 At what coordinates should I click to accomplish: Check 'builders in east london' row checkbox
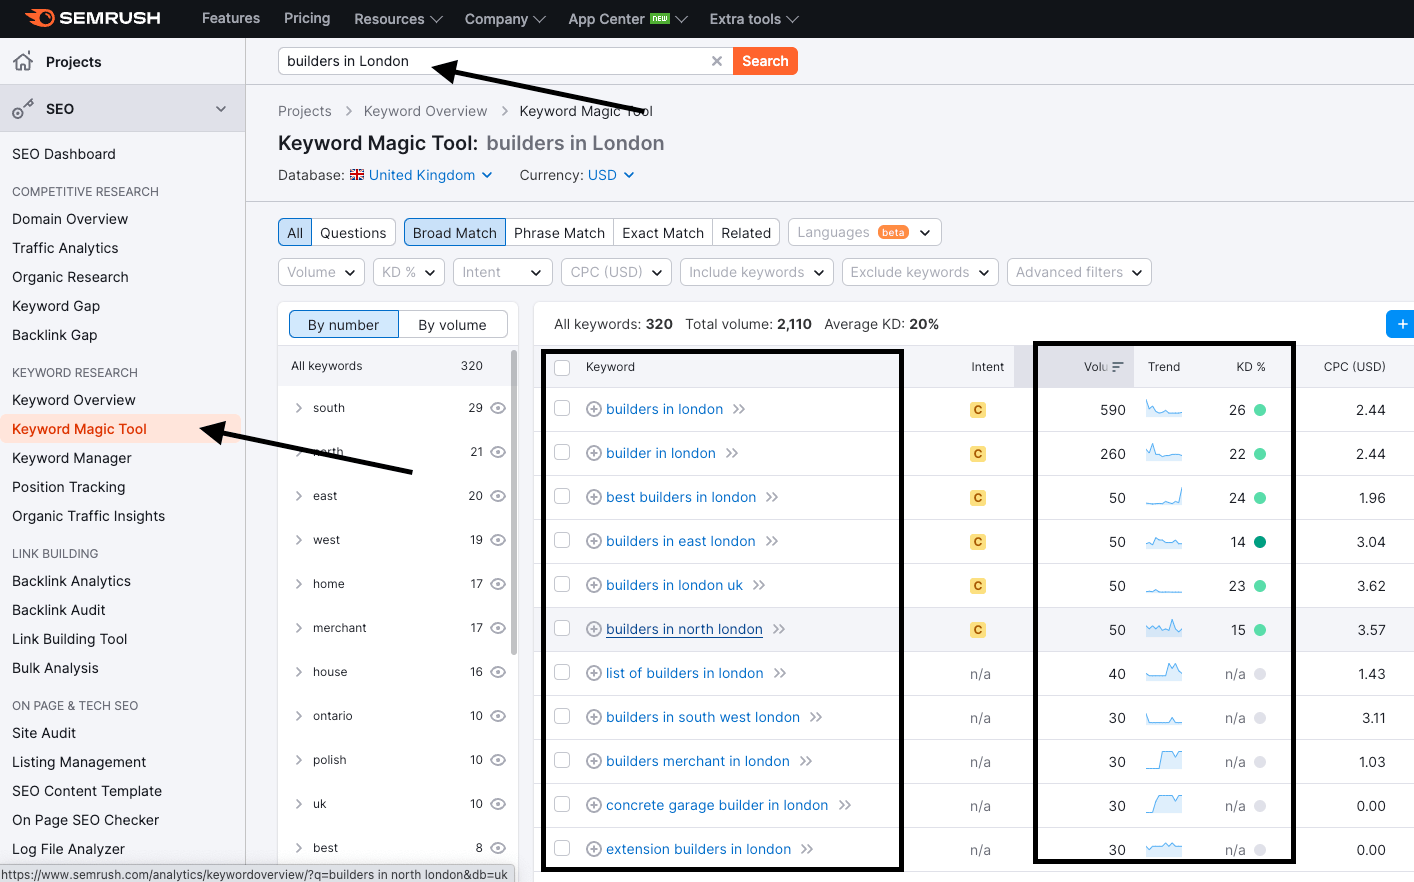point(562,540)
